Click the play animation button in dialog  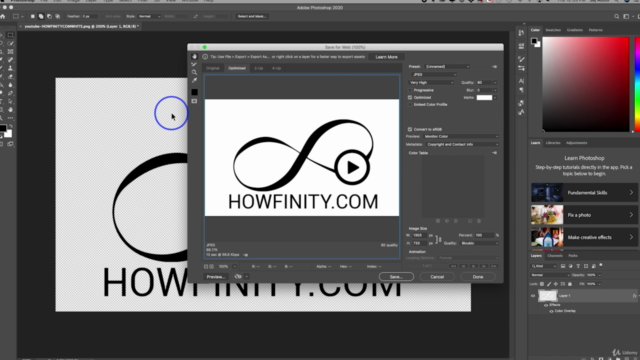point(474,266)
